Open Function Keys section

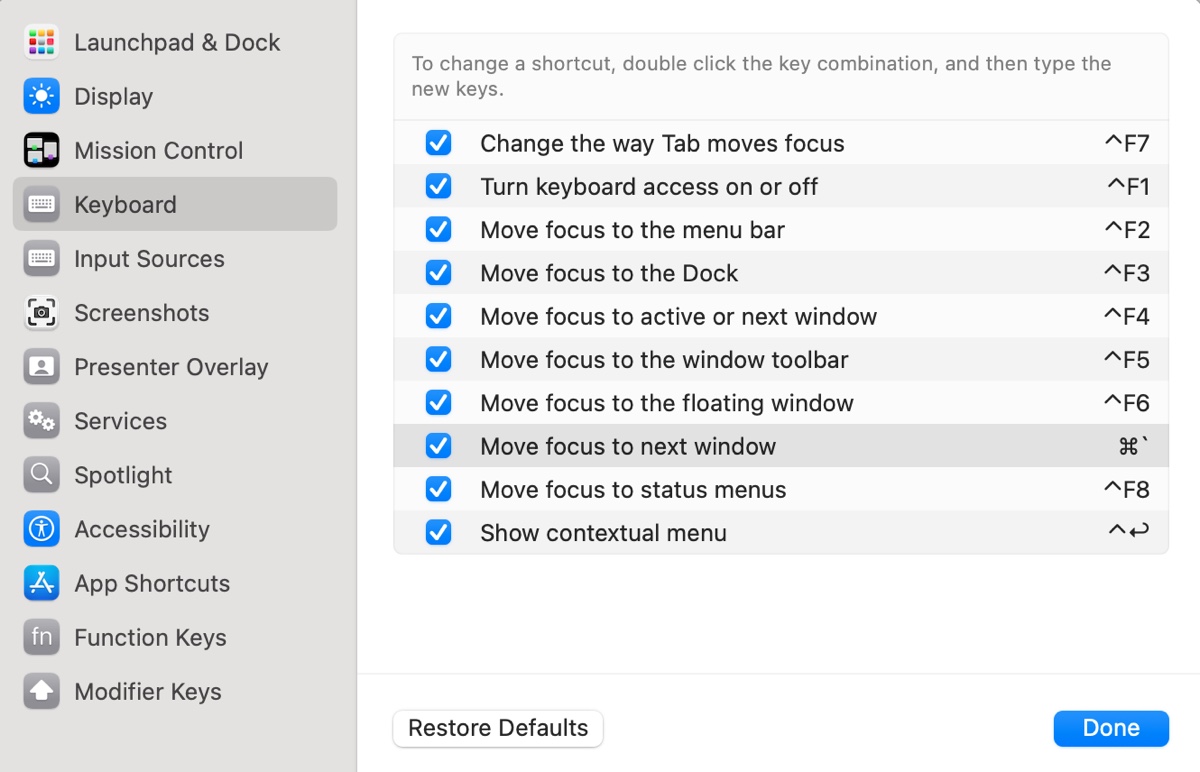tap(150, 637)
